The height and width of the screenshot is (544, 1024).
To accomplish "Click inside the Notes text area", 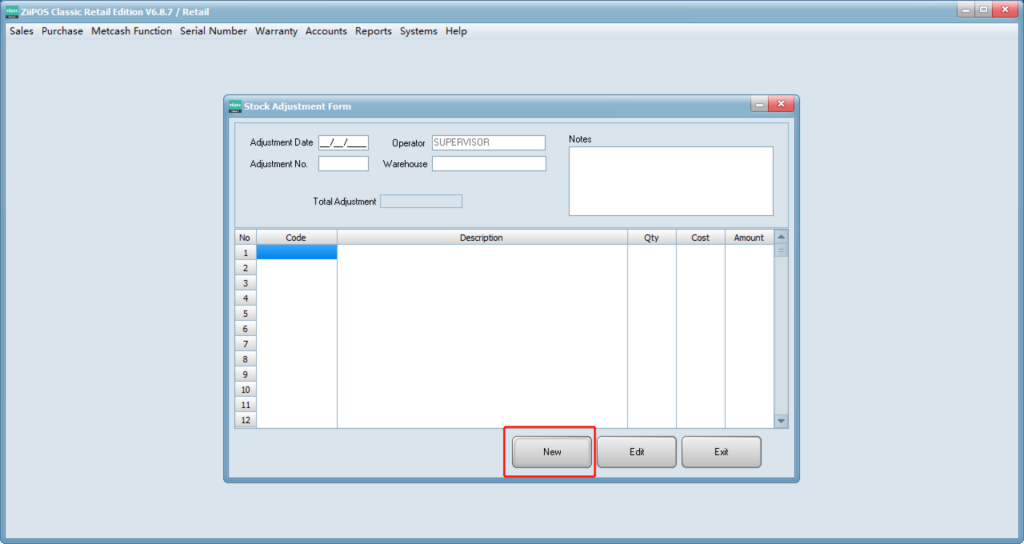I will (x=670, y=181).
